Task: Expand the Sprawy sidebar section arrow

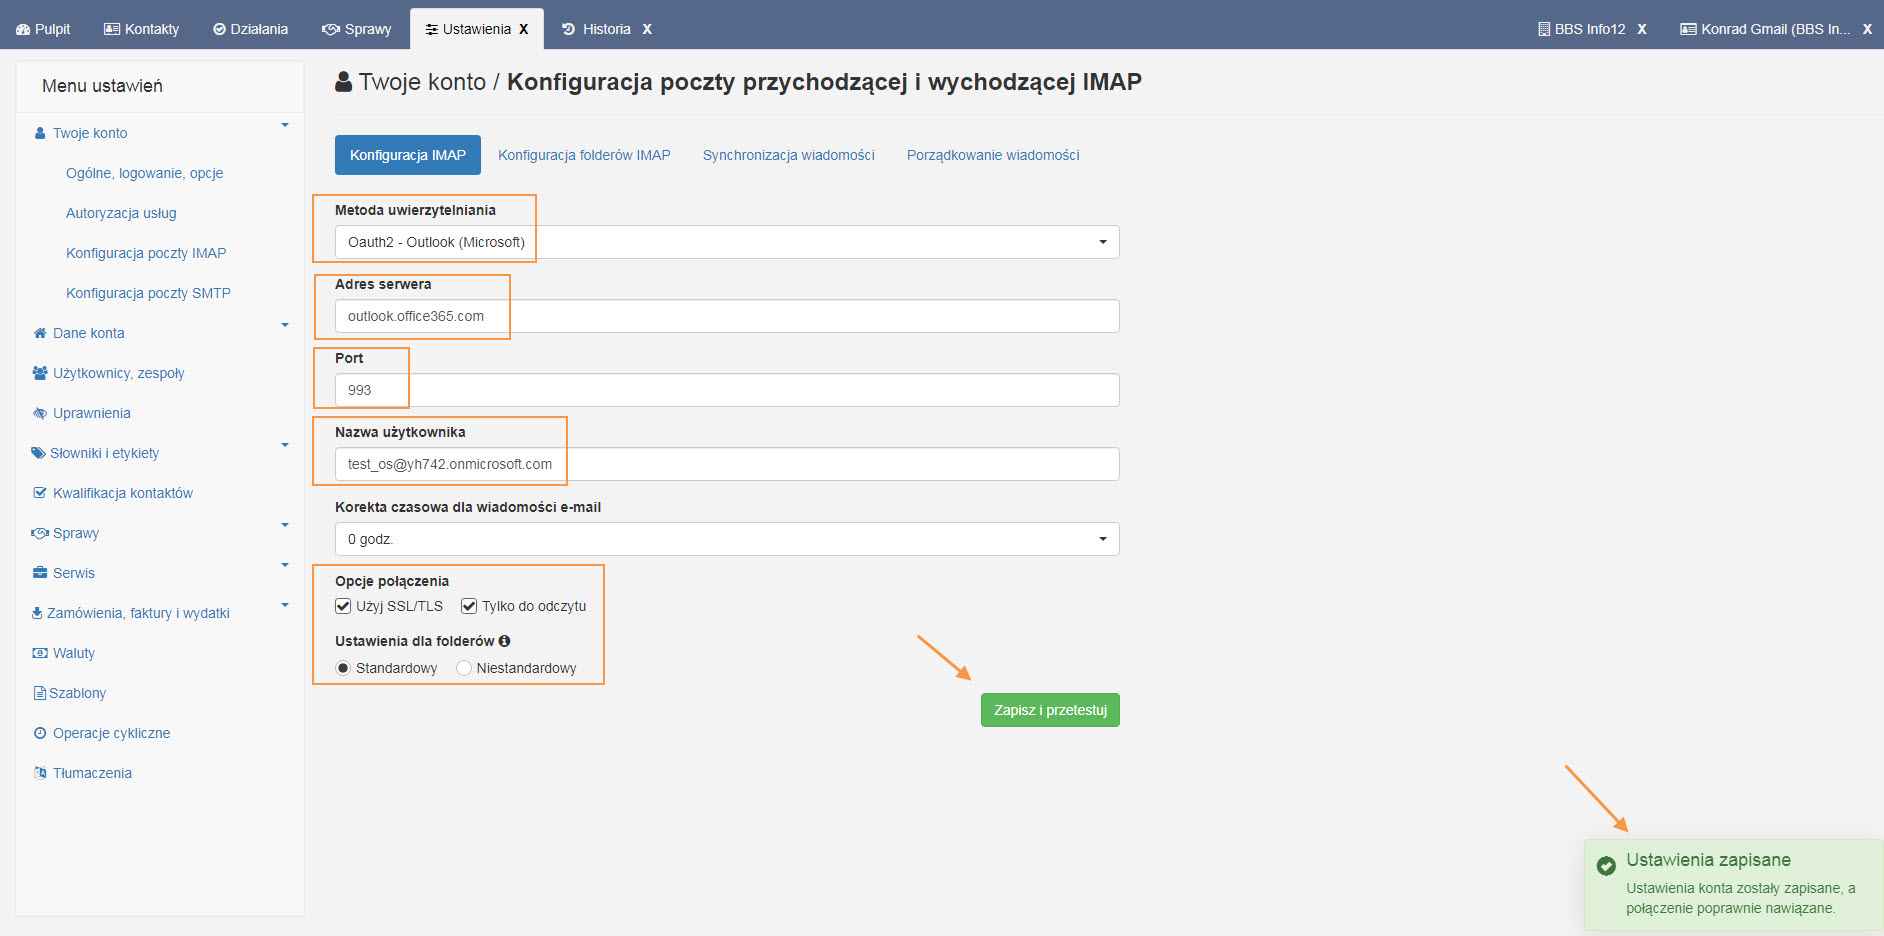Action: 285,526
